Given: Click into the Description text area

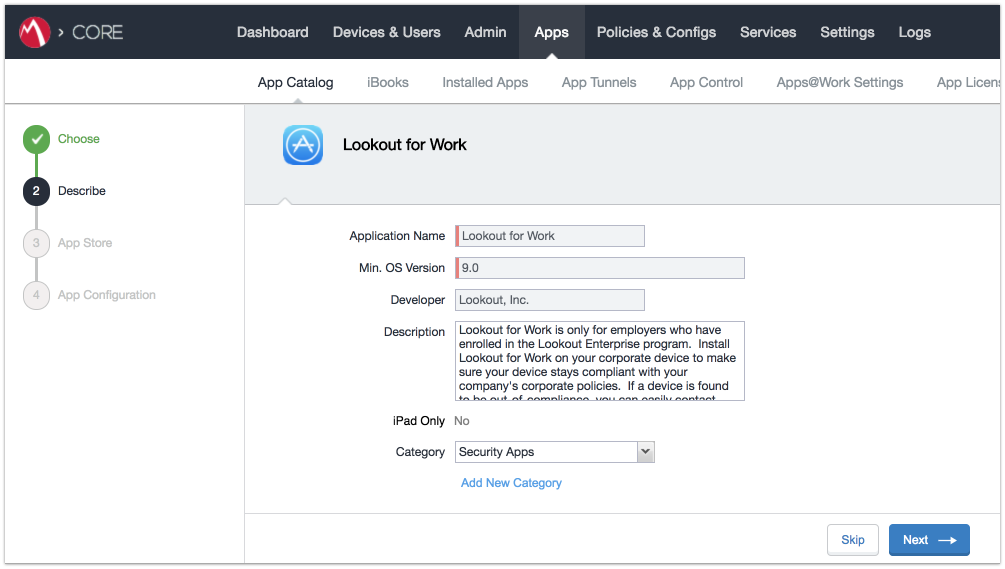Looking at the screenshot, I should point(598,360).
